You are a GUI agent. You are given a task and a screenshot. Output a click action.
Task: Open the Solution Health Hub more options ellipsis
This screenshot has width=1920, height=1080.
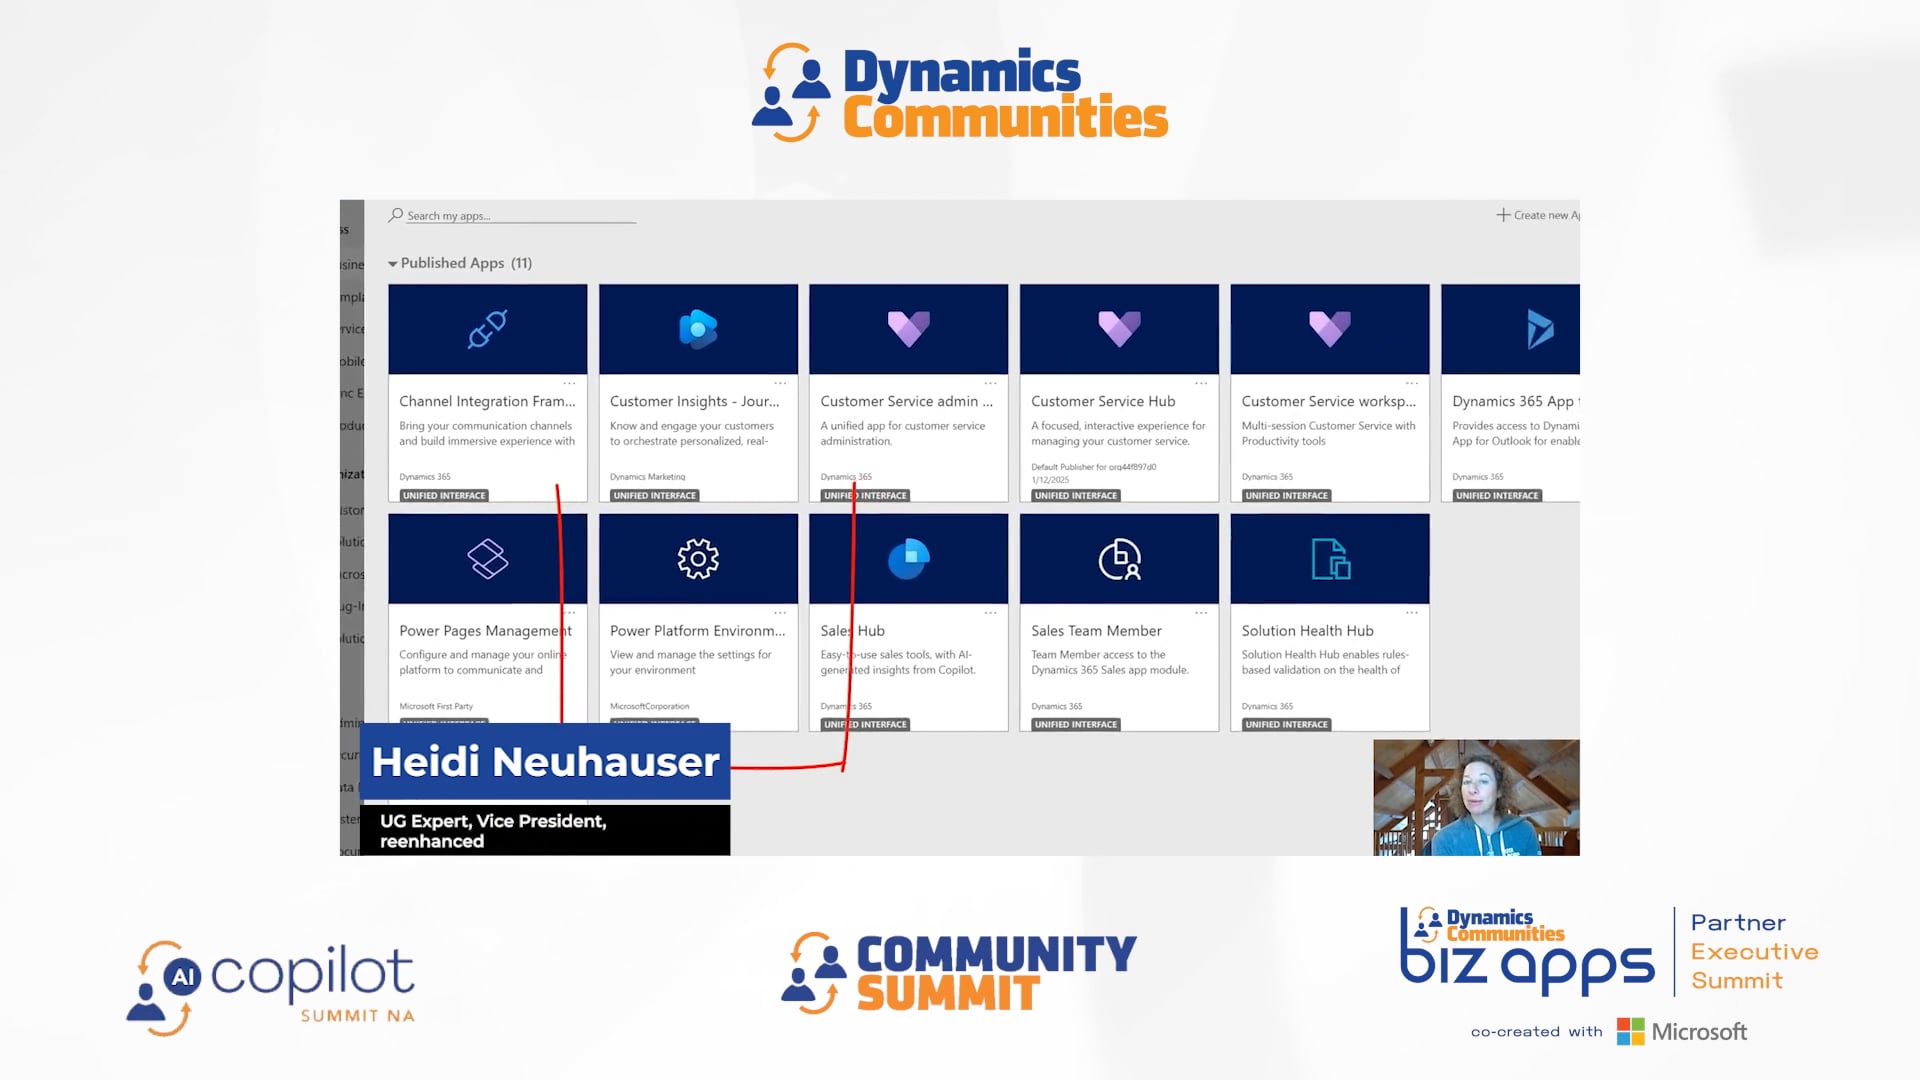[1411, 612]
